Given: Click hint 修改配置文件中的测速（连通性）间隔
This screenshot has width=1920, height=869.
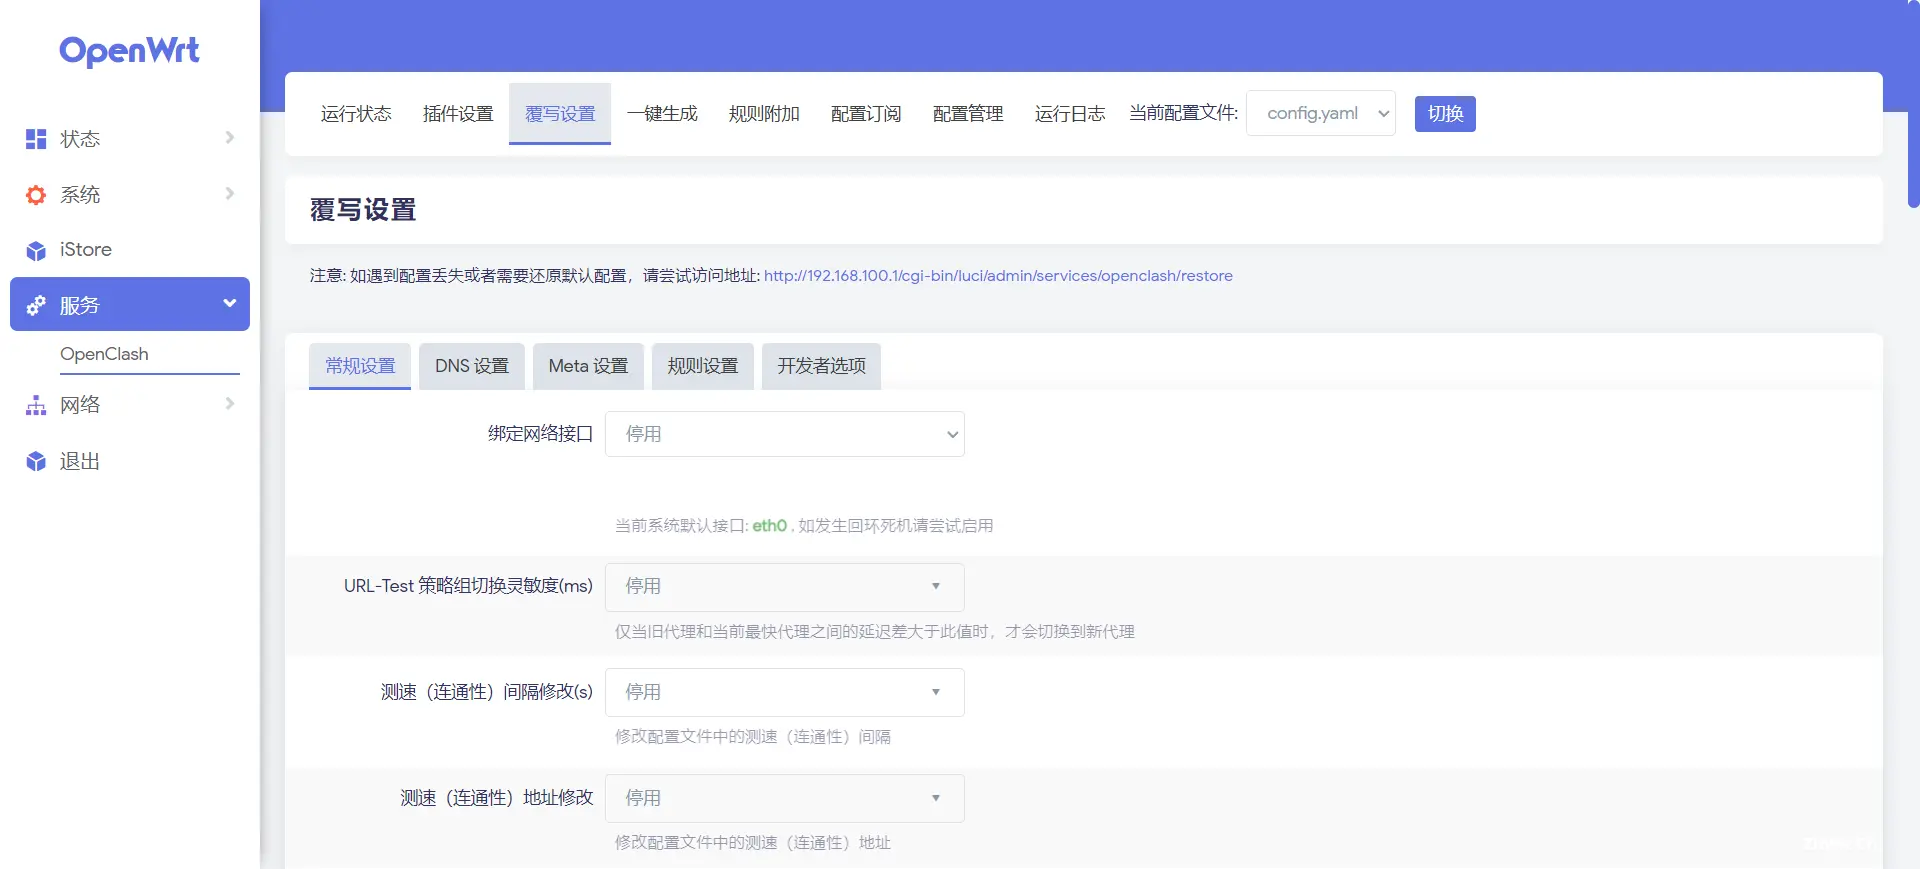Looking at the screenshot, I should click(753, 737).
